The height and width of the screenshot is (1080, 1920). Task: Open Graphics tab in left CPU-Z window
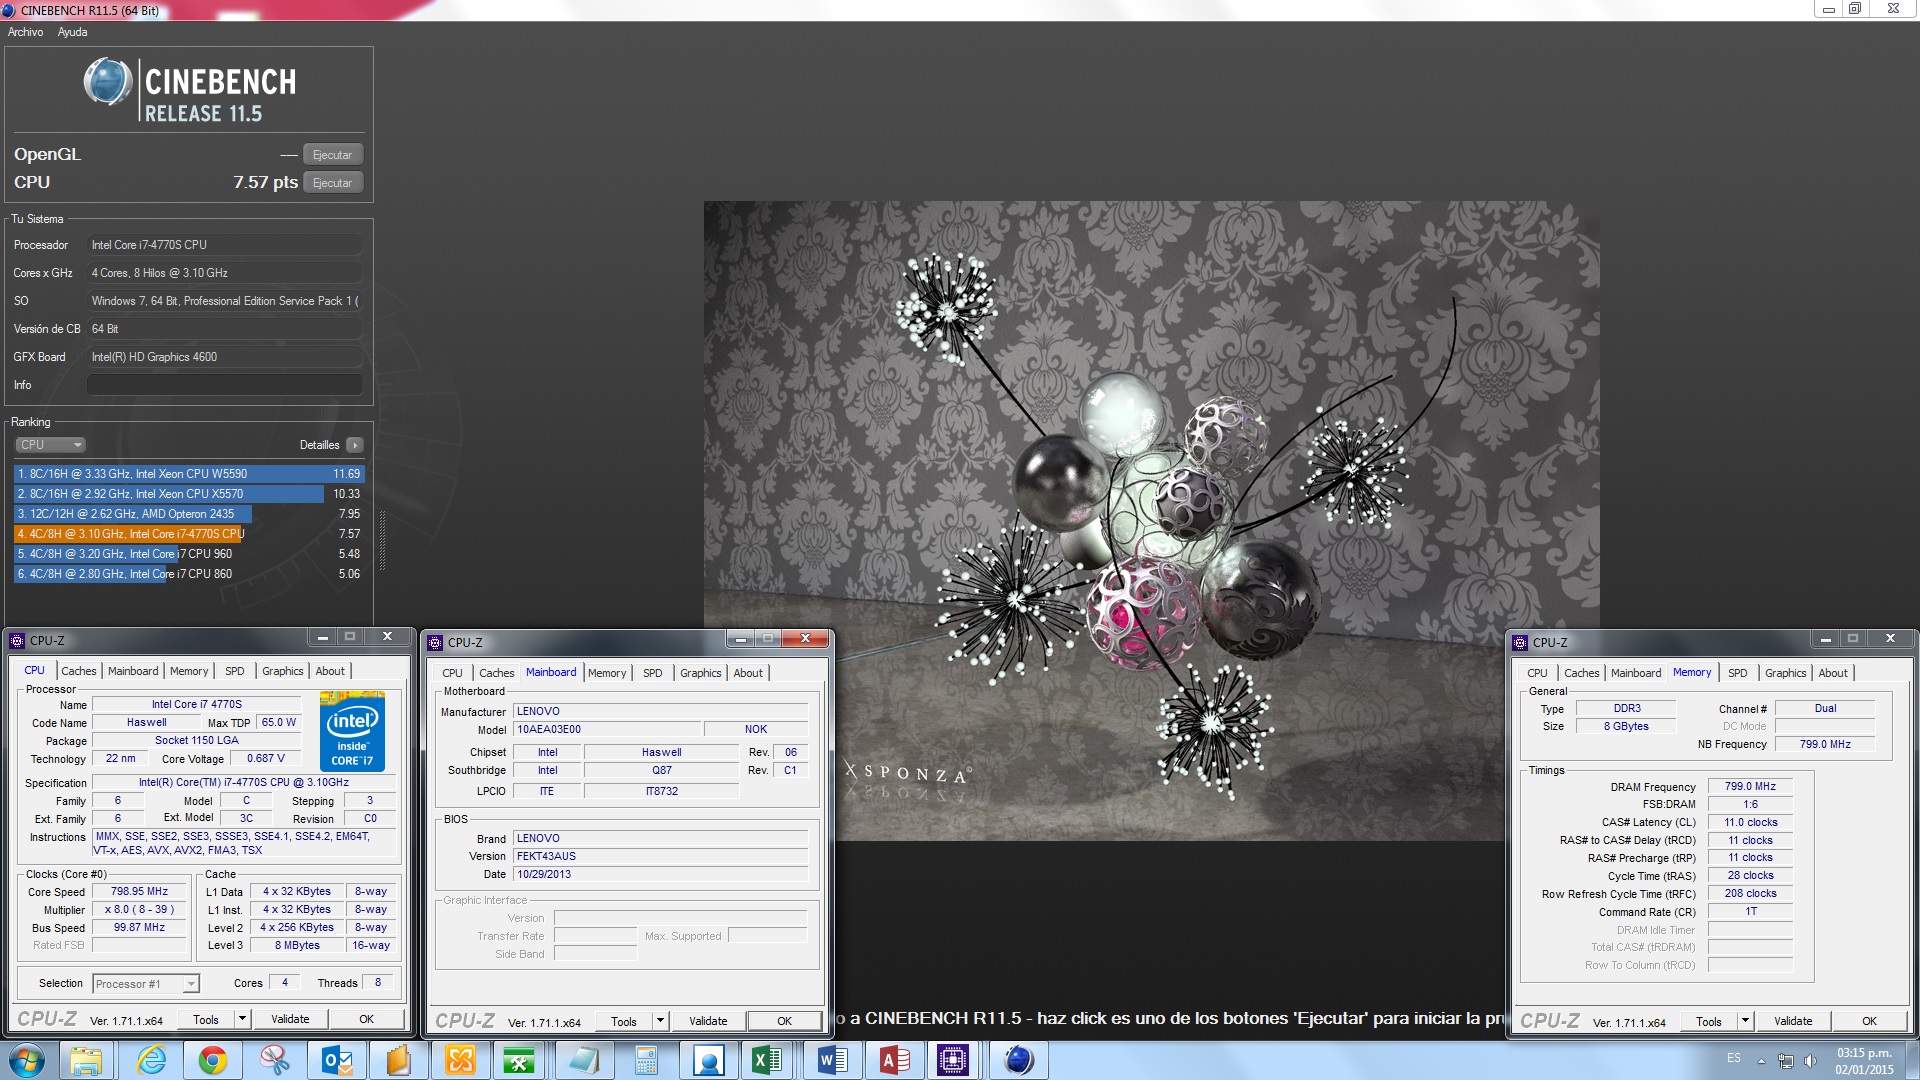pyautogui.click(x=283, y=671)
